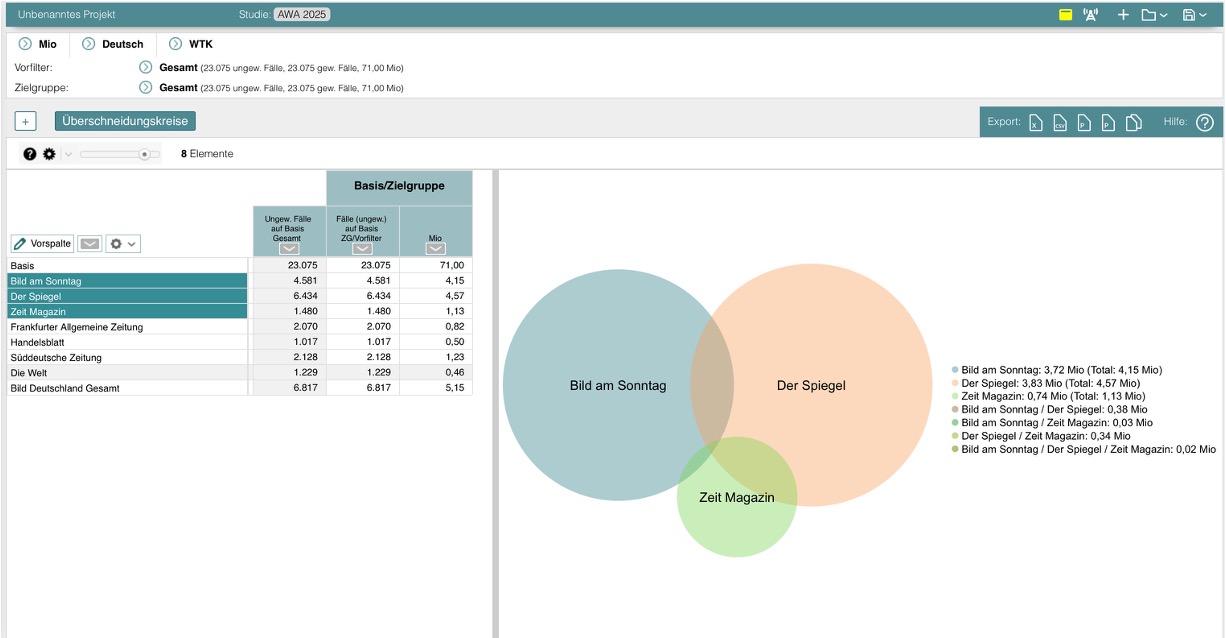This screenshot has width=1226, height=638.
Task: Expand the Zielgruppe Gesamt selector
Action: tap(145, 88)
